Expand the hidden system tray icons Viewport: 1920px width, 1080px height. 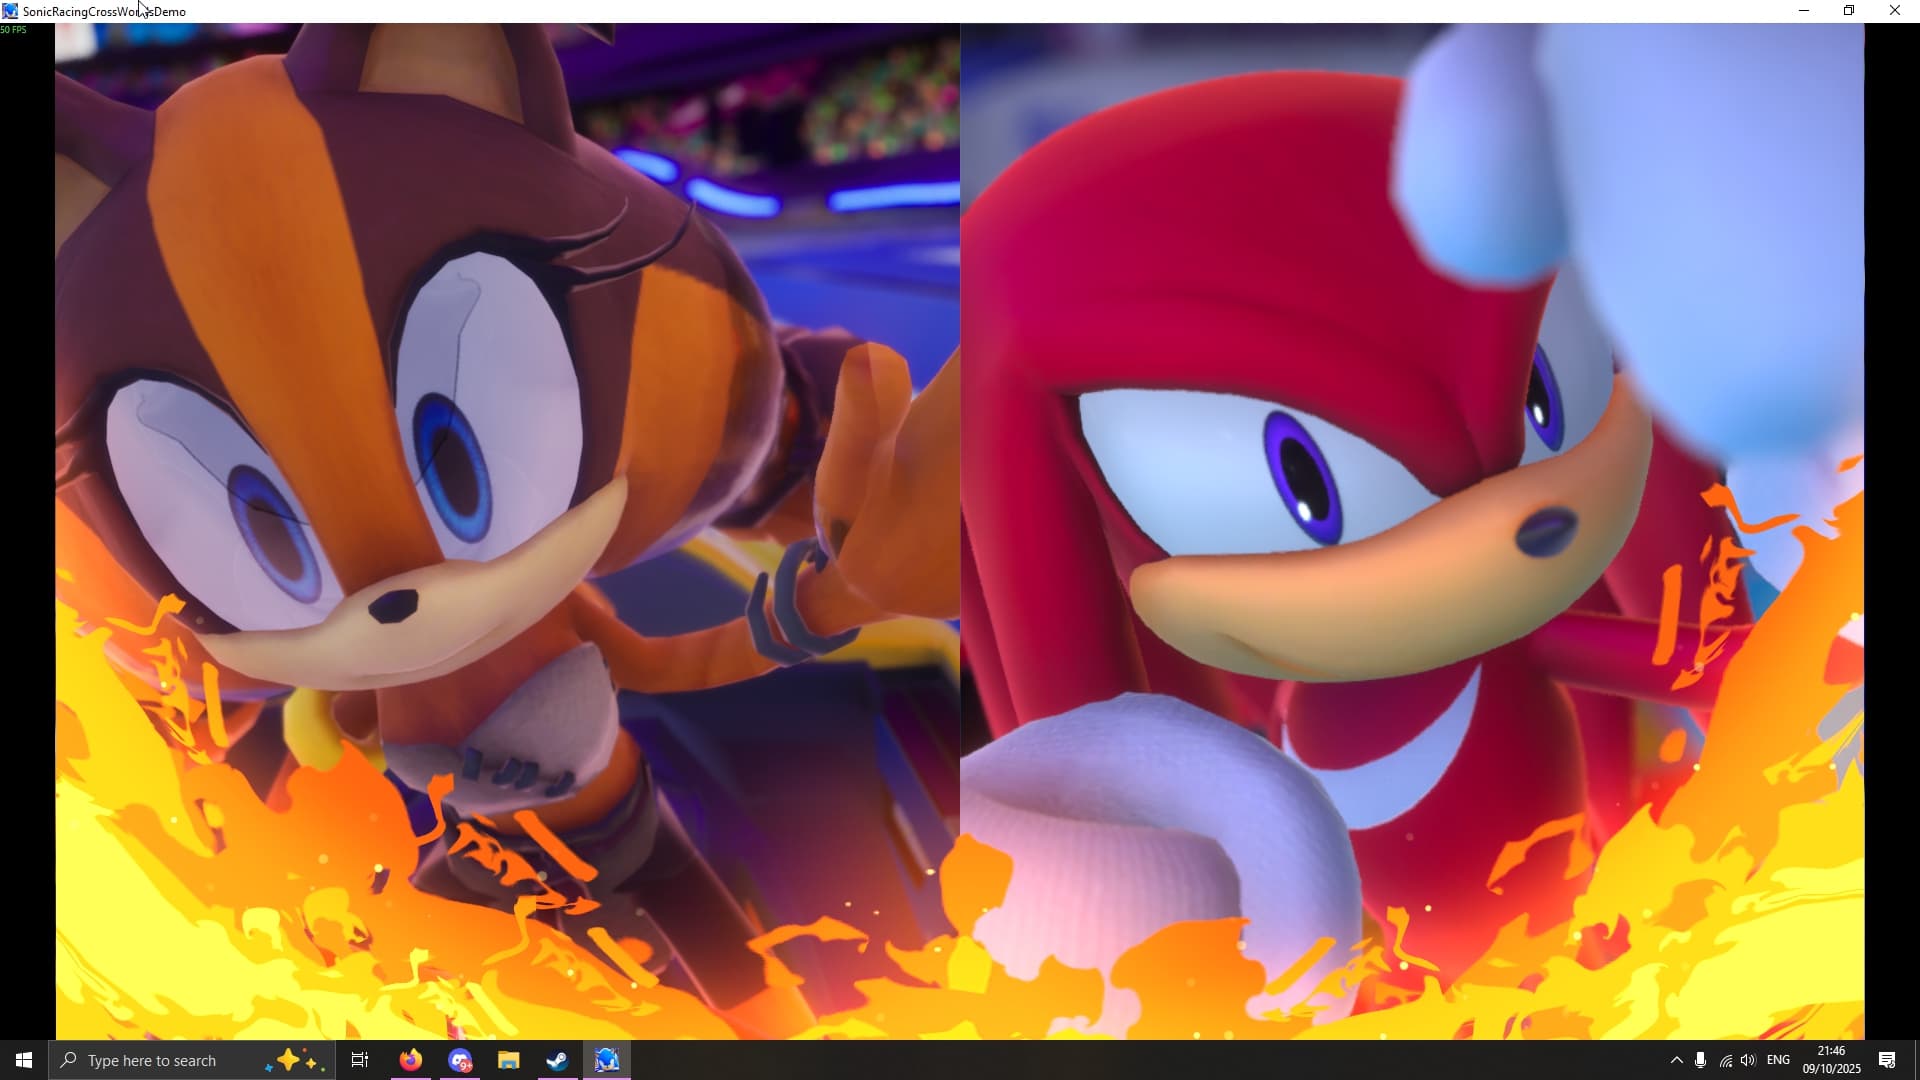click(1676, 1060)
